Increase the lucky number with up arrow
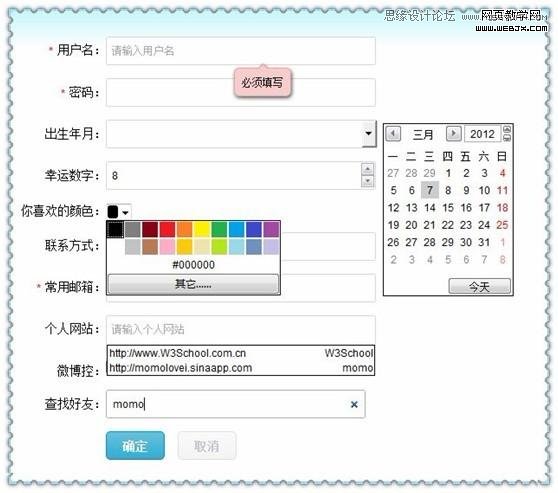558x493 pixels. tap(368, 169)
